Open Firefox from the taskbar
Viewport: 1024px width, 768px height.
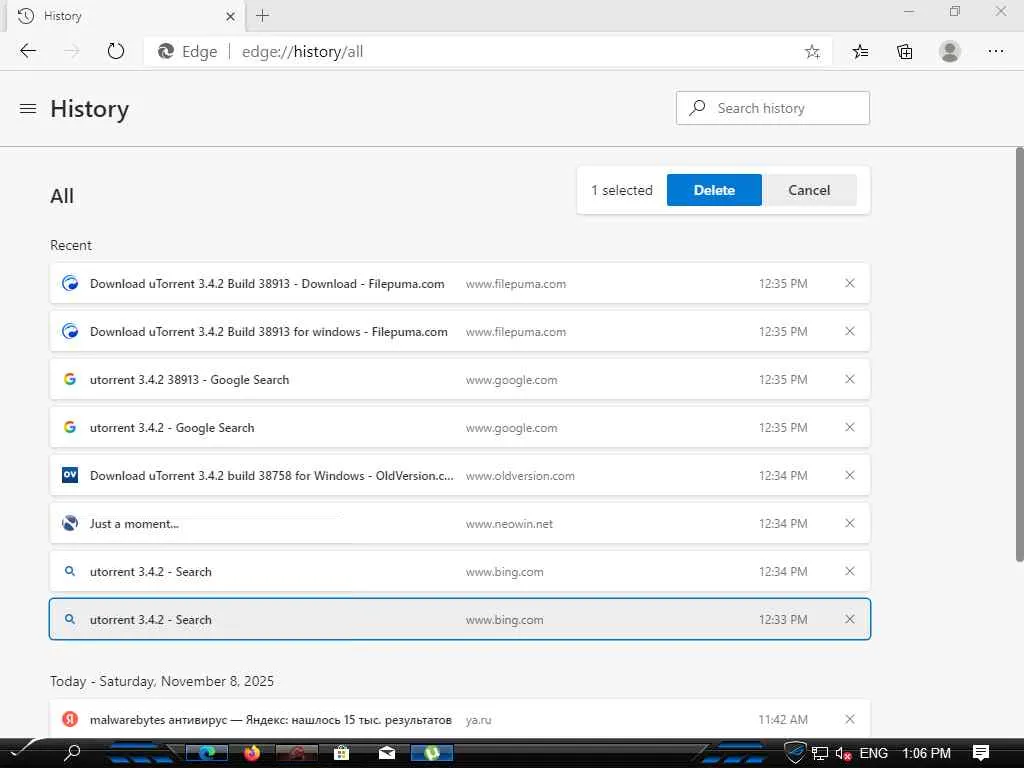coord(252,753)
